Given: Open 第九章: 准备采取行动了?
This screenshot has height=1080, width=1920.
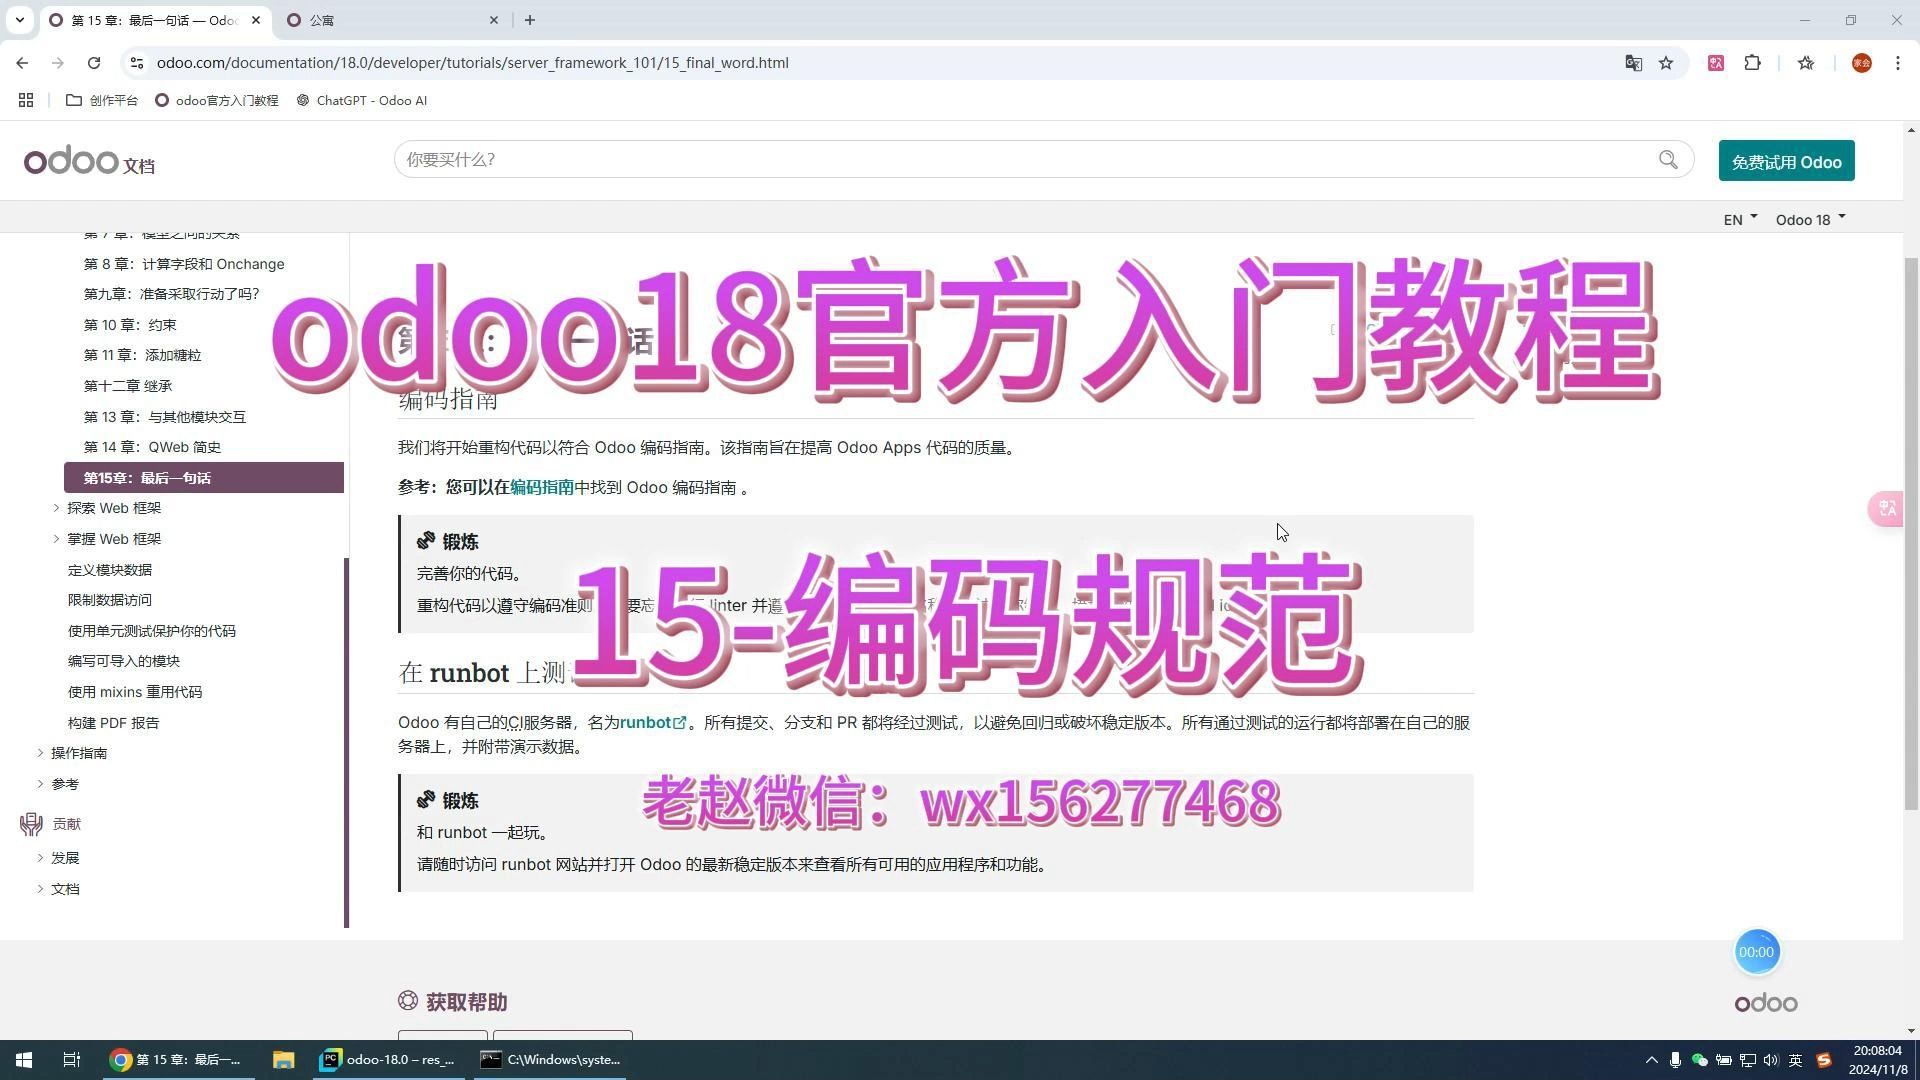Looking at the screenshot, I should click(x=171, y=294).
